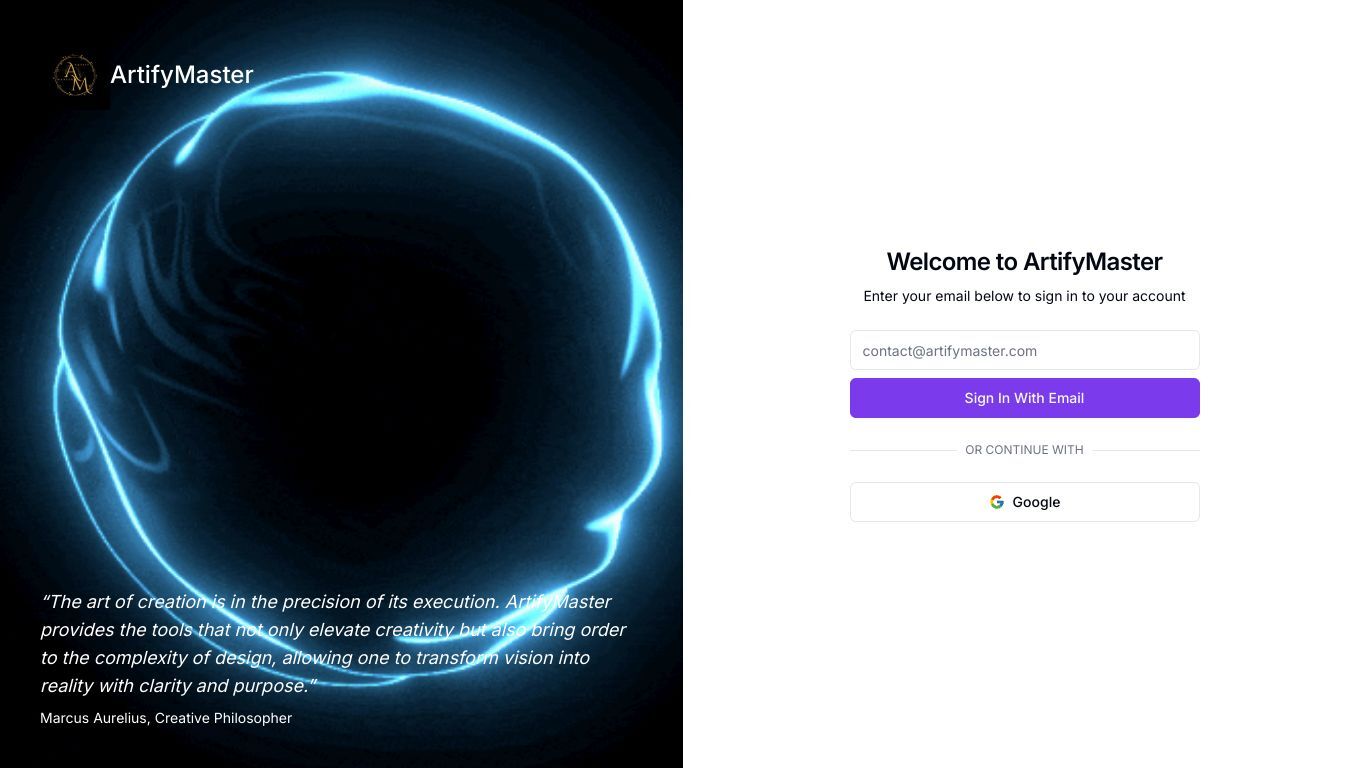The height and width of the screenshot is (768, 1366).
Task: Select the quote's first line about art of creation
Action: 326,602
